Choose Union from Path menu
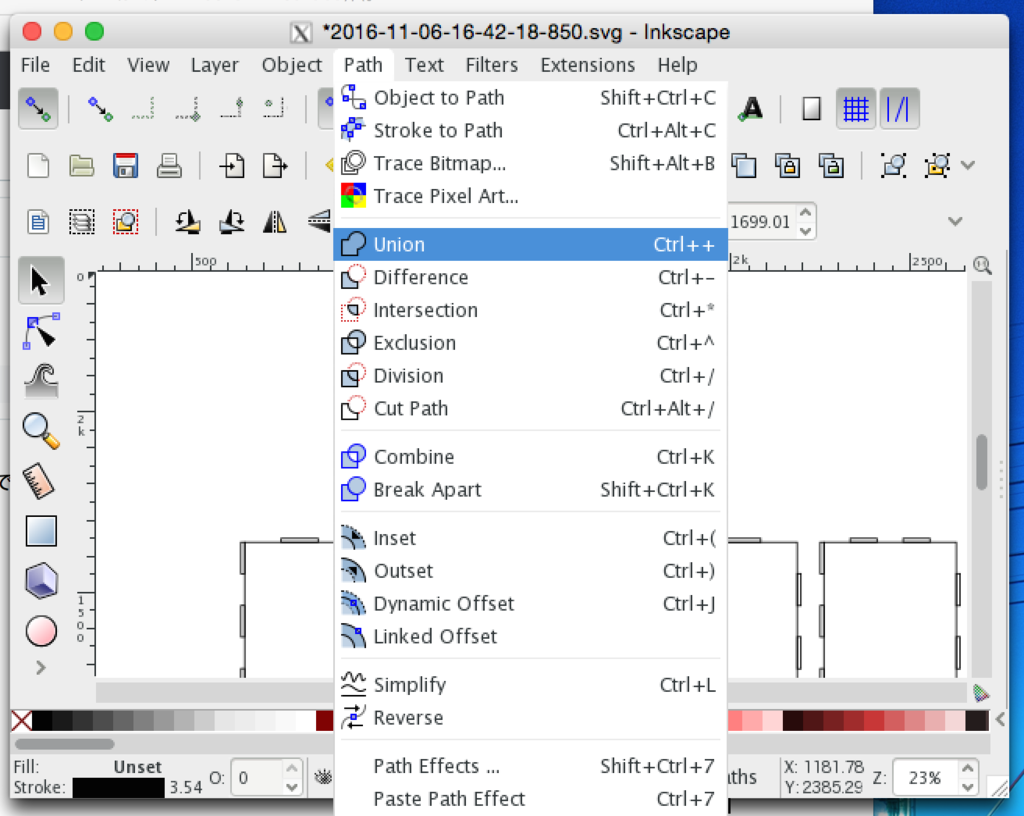Image resolution: width=1024 pixels, height=816 pixels. point(530,244)
